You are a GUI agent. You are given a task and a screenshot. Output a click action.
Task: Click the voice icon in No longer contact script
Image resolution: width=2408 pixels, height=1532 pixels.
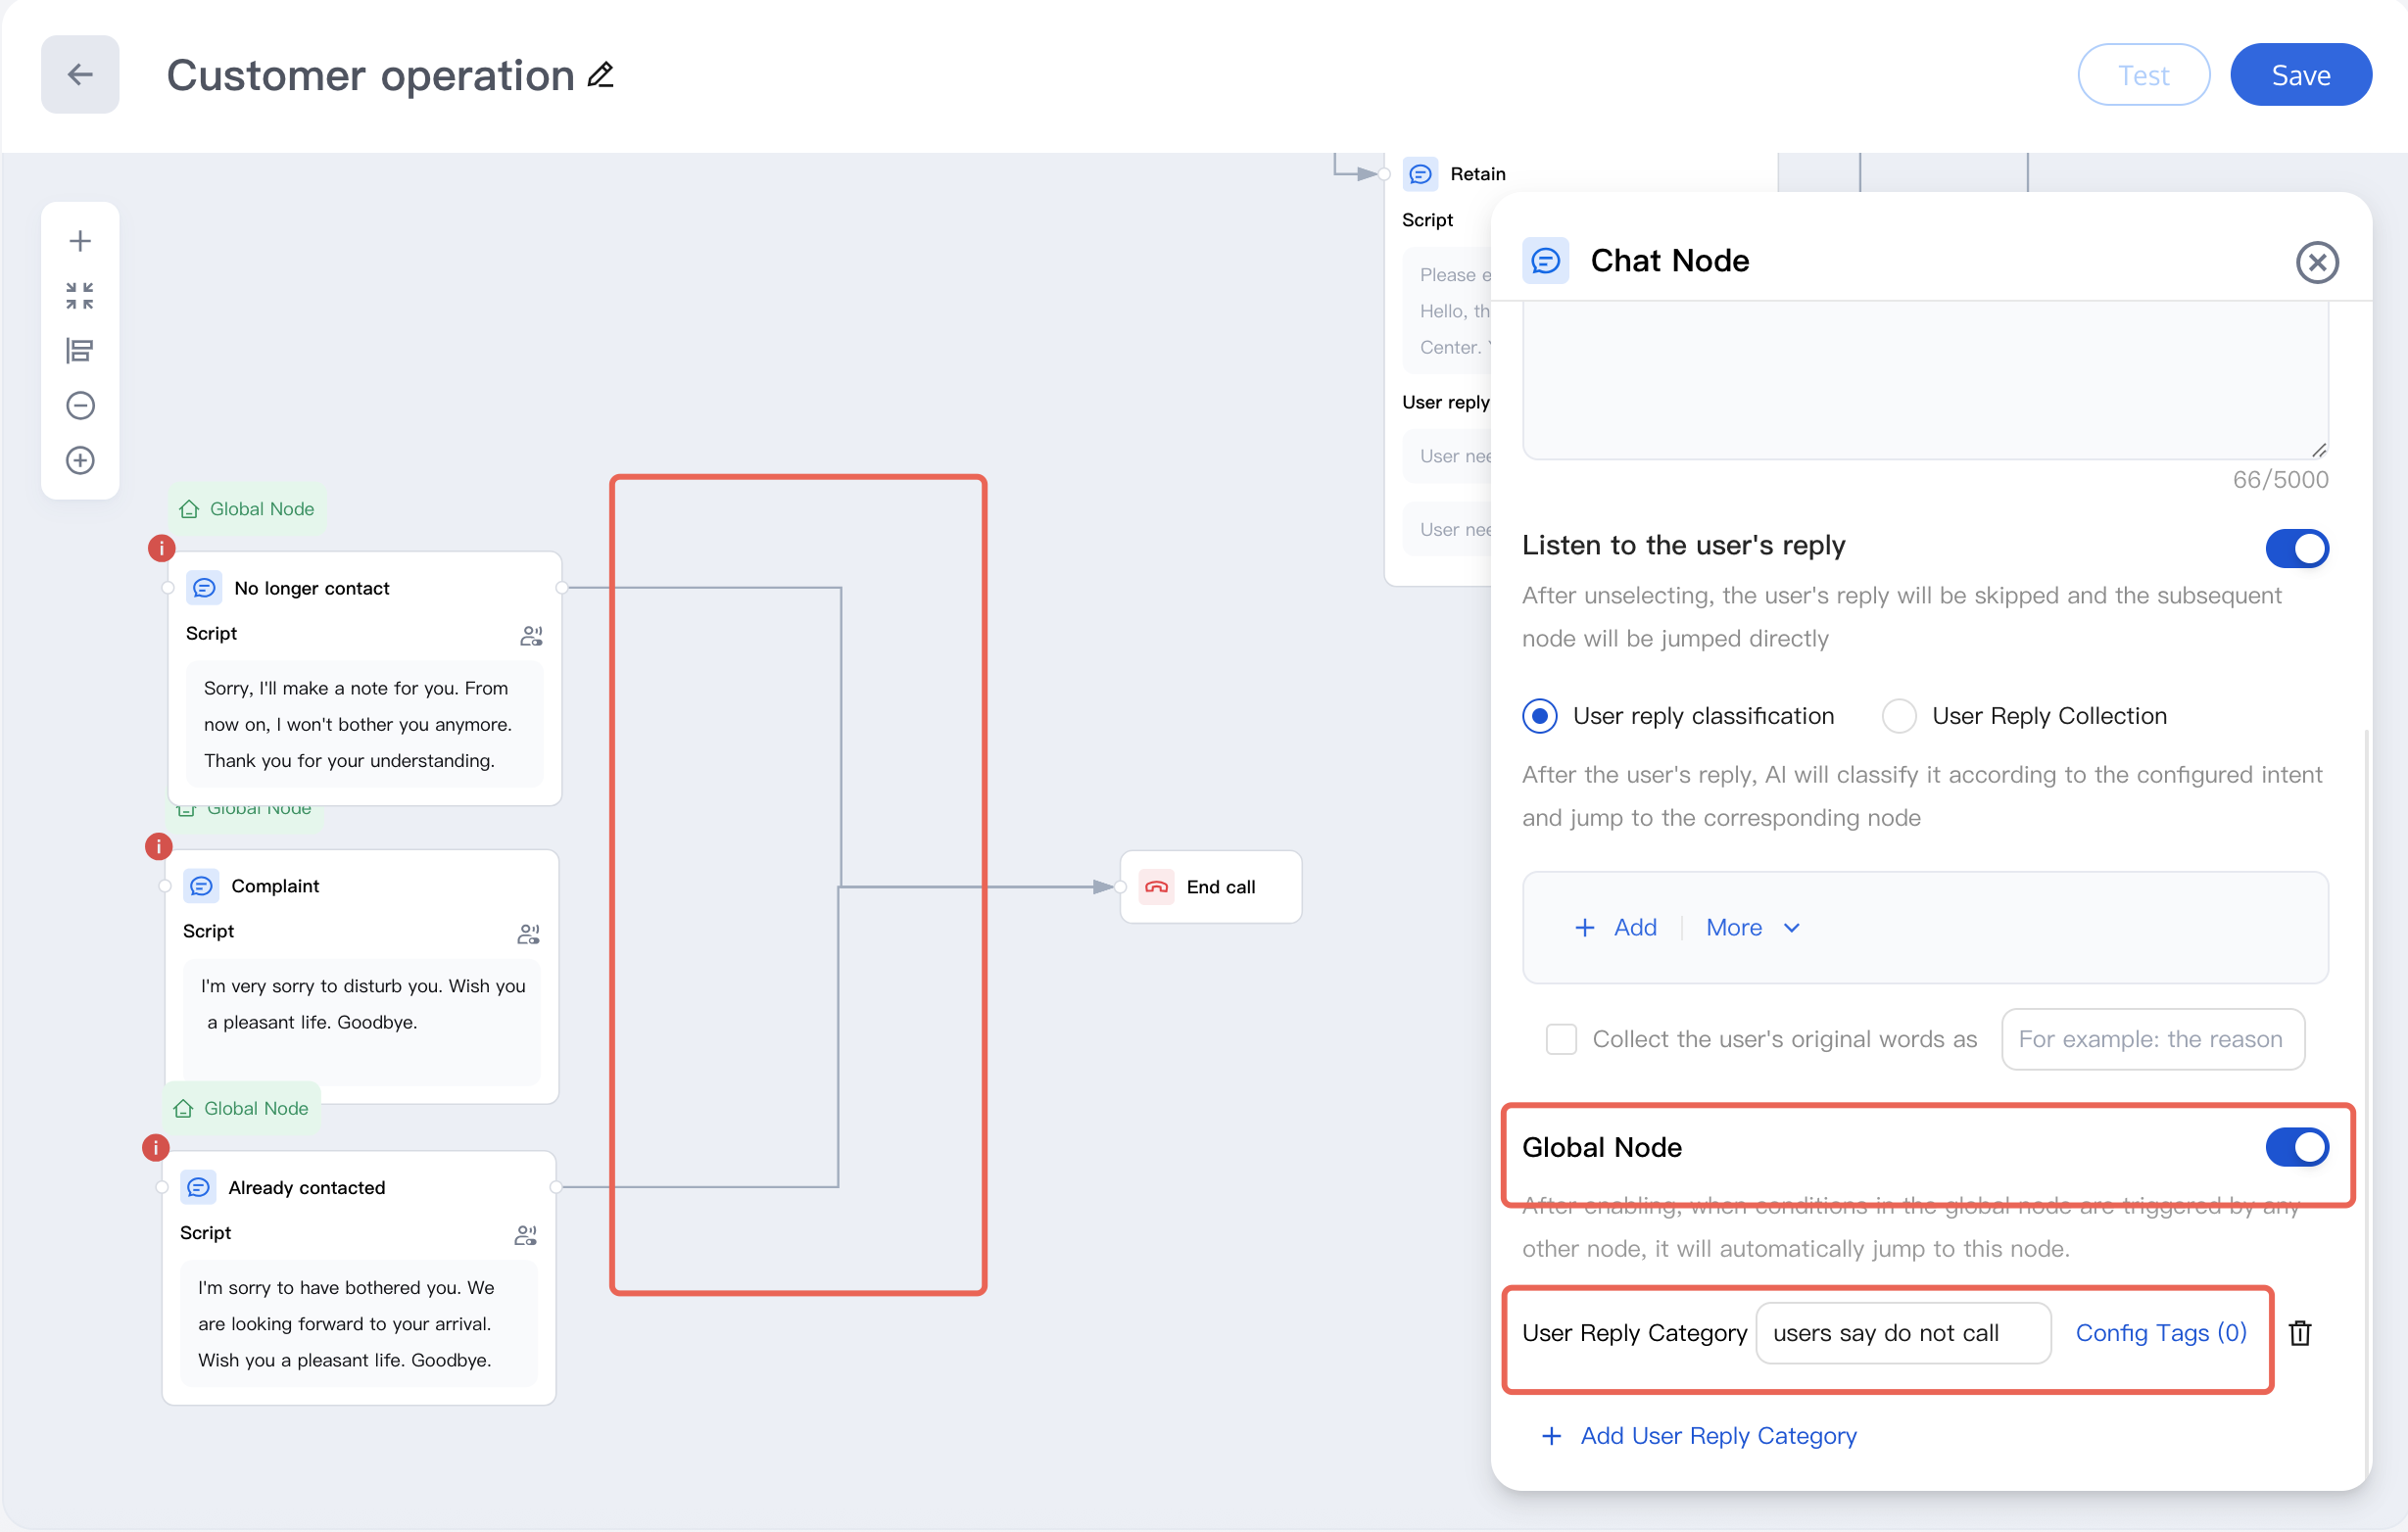point(531,635)
